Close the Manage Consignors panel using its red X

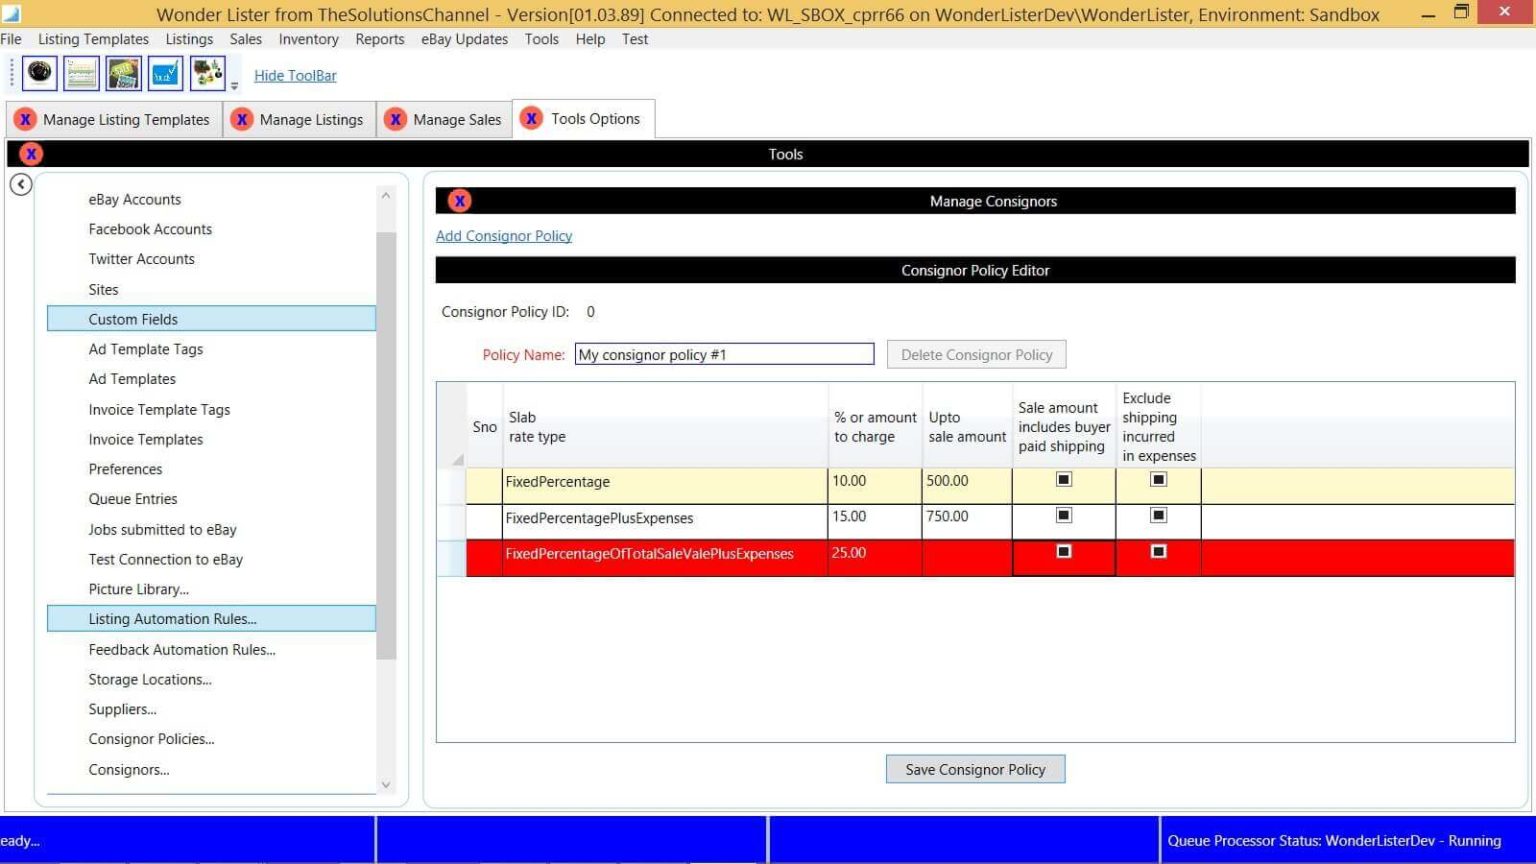click(x=459, y=201)
